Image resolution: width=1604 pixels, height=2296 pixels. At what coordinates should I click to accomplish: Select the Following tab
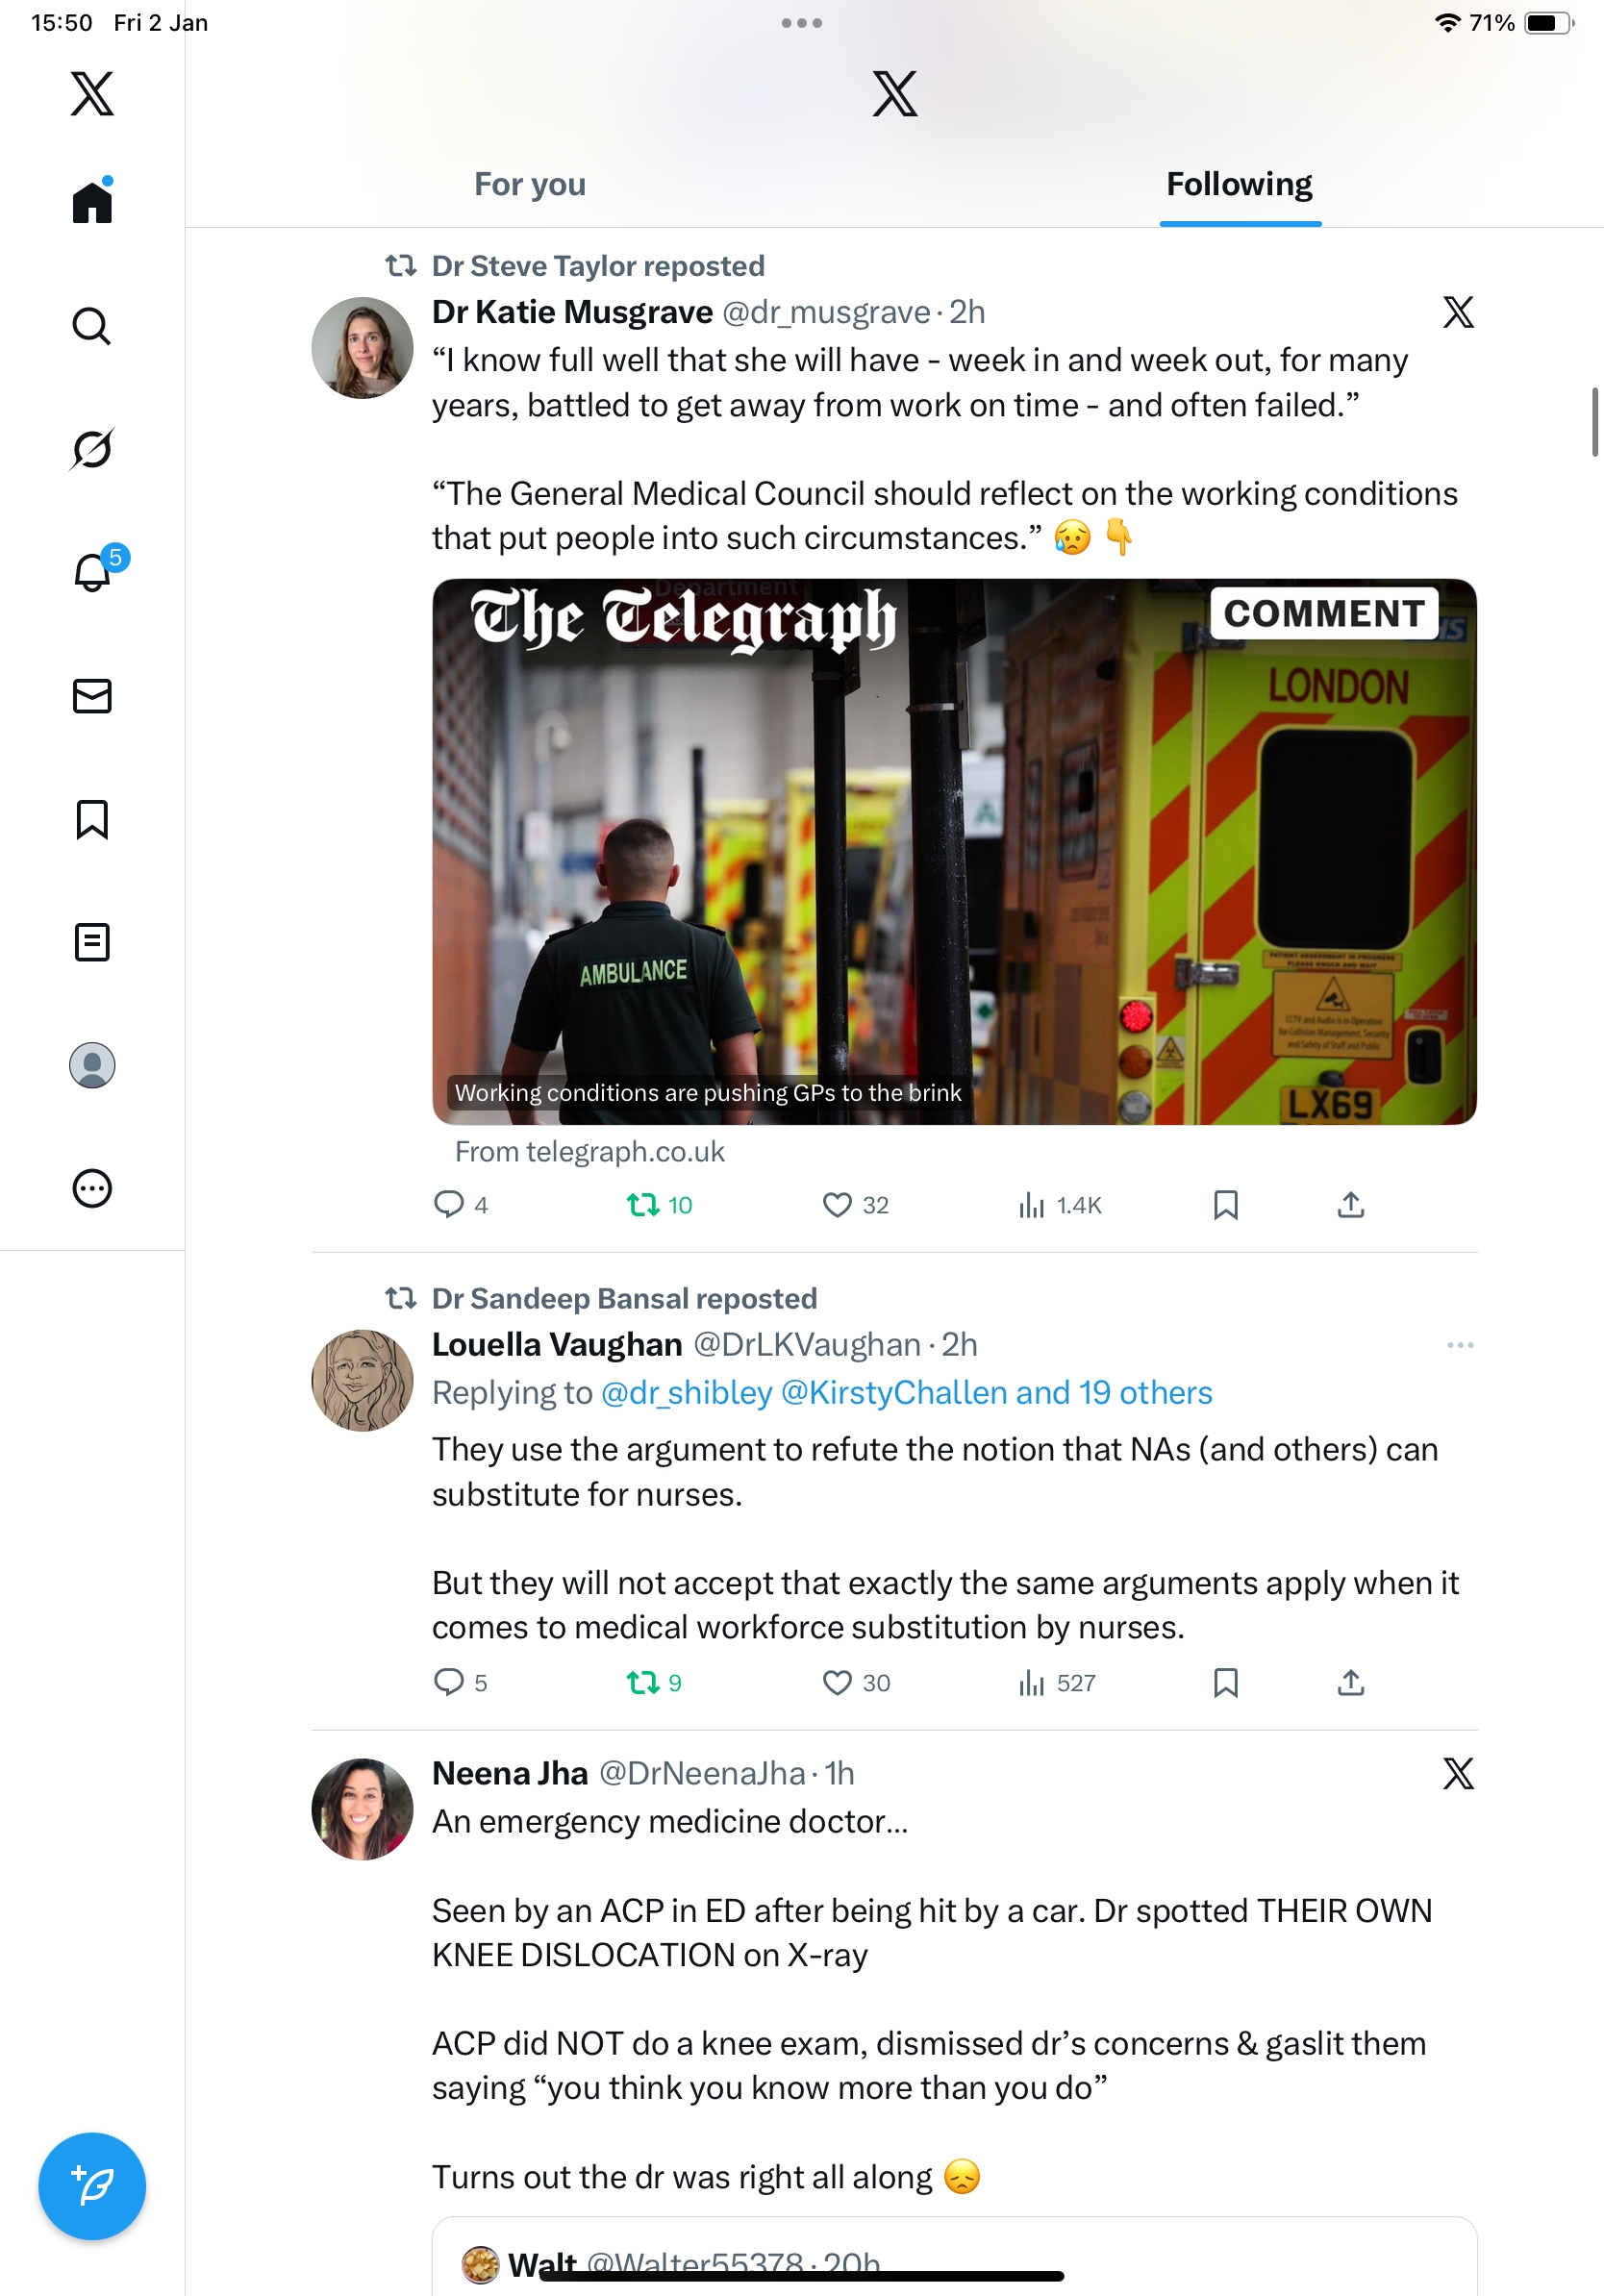pyautogui.click(x=1240, y=185)
